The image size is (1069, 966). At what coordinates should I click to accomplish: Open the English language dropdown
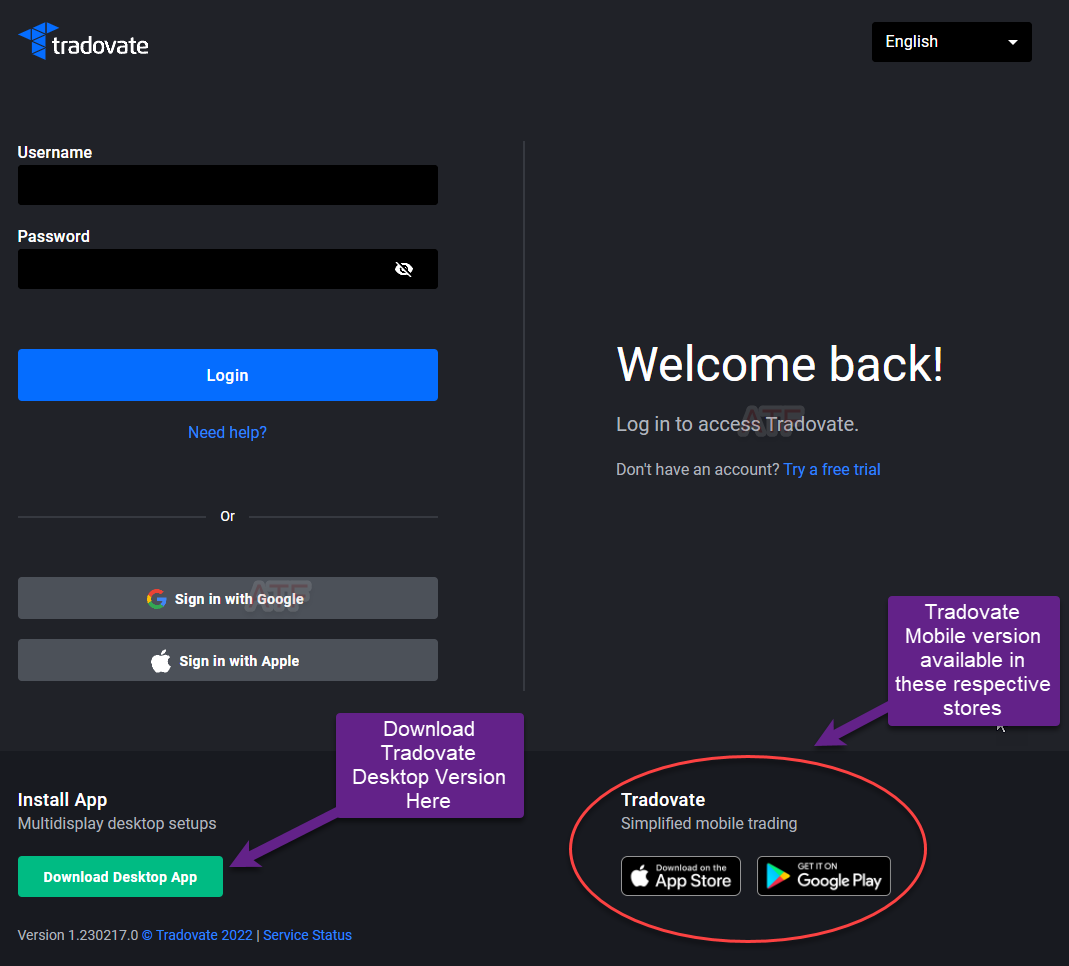[x=951, y=42]
